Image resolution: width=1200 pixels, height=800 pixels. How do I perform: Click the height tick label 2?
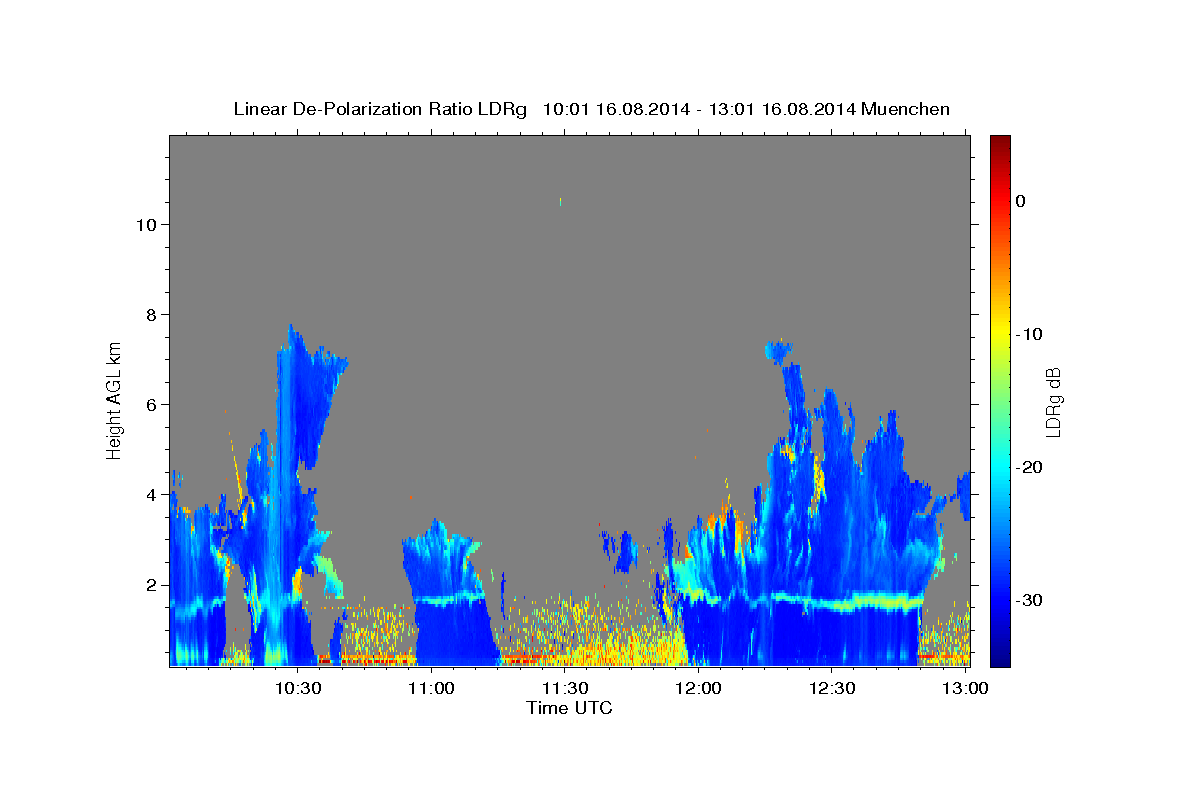[149, 585]
